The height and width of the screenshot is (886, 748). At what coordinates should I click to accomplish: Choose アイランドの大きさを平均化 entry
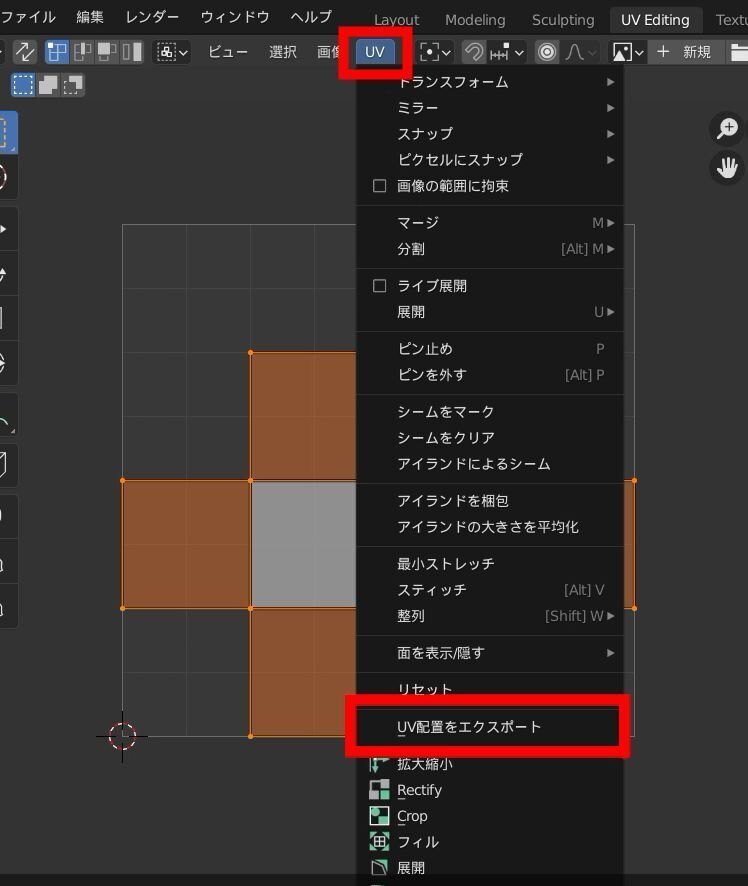click(490, 527)
